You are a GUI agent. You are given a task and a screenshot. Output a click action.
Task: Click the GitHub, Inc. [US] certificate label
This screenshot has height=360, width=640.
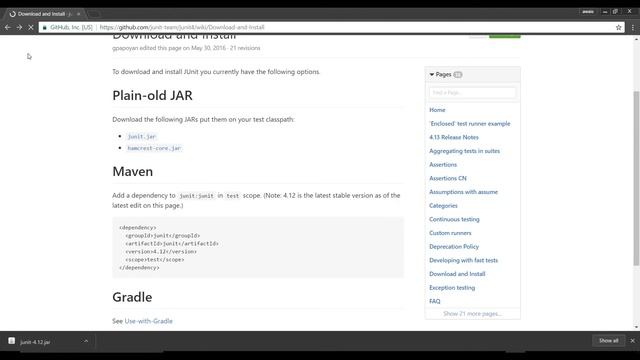71,27
